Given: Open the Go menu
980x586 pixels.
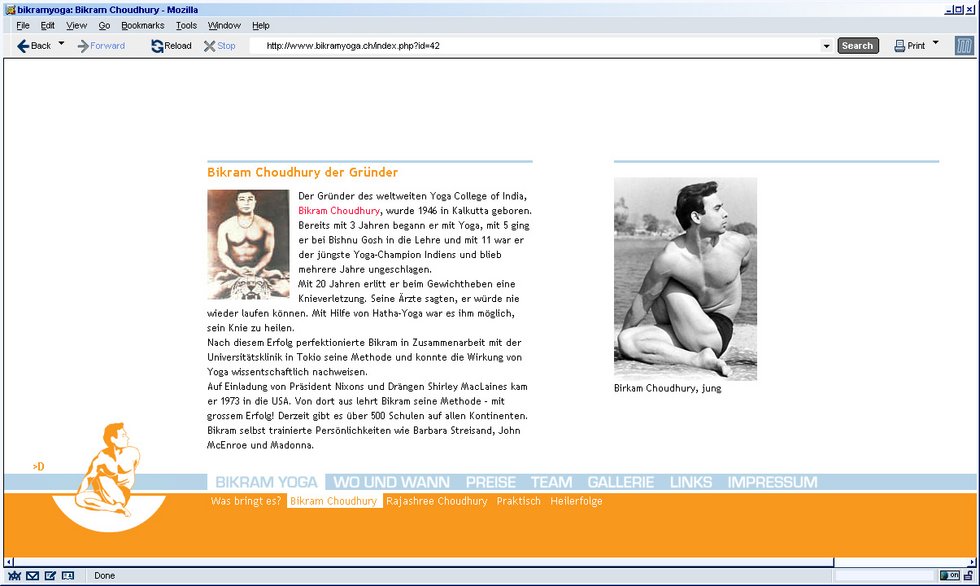Looking at the screenshot, I should coord(104,26).
